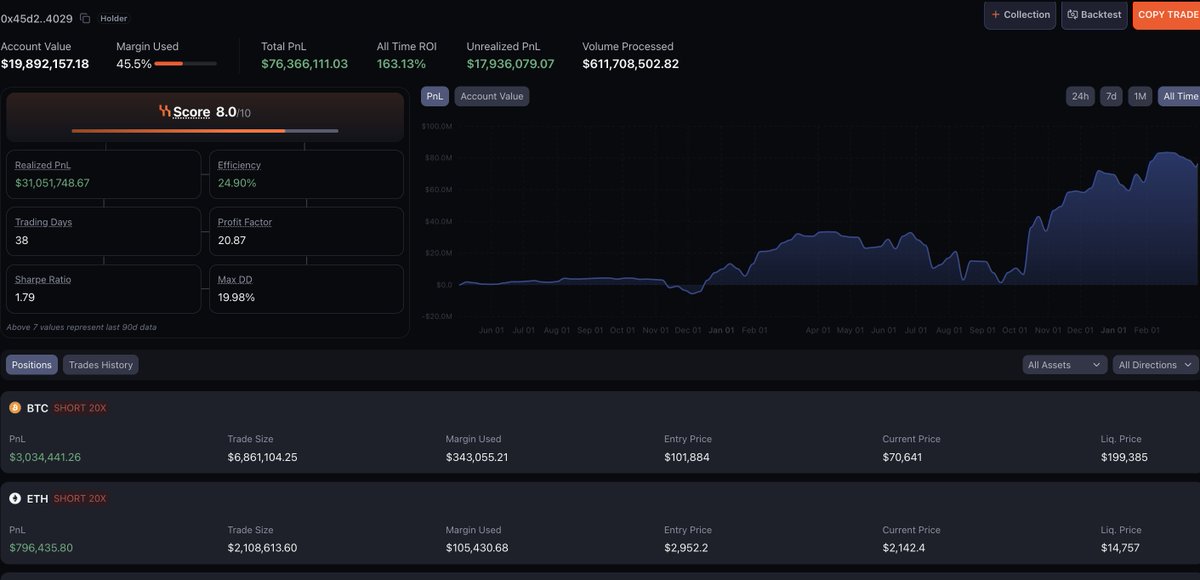Image resolution: width=1200 pixels, height=580 pixels.
Task: Click the wallet address 0x45d2..4029
Action: (37, 18)
